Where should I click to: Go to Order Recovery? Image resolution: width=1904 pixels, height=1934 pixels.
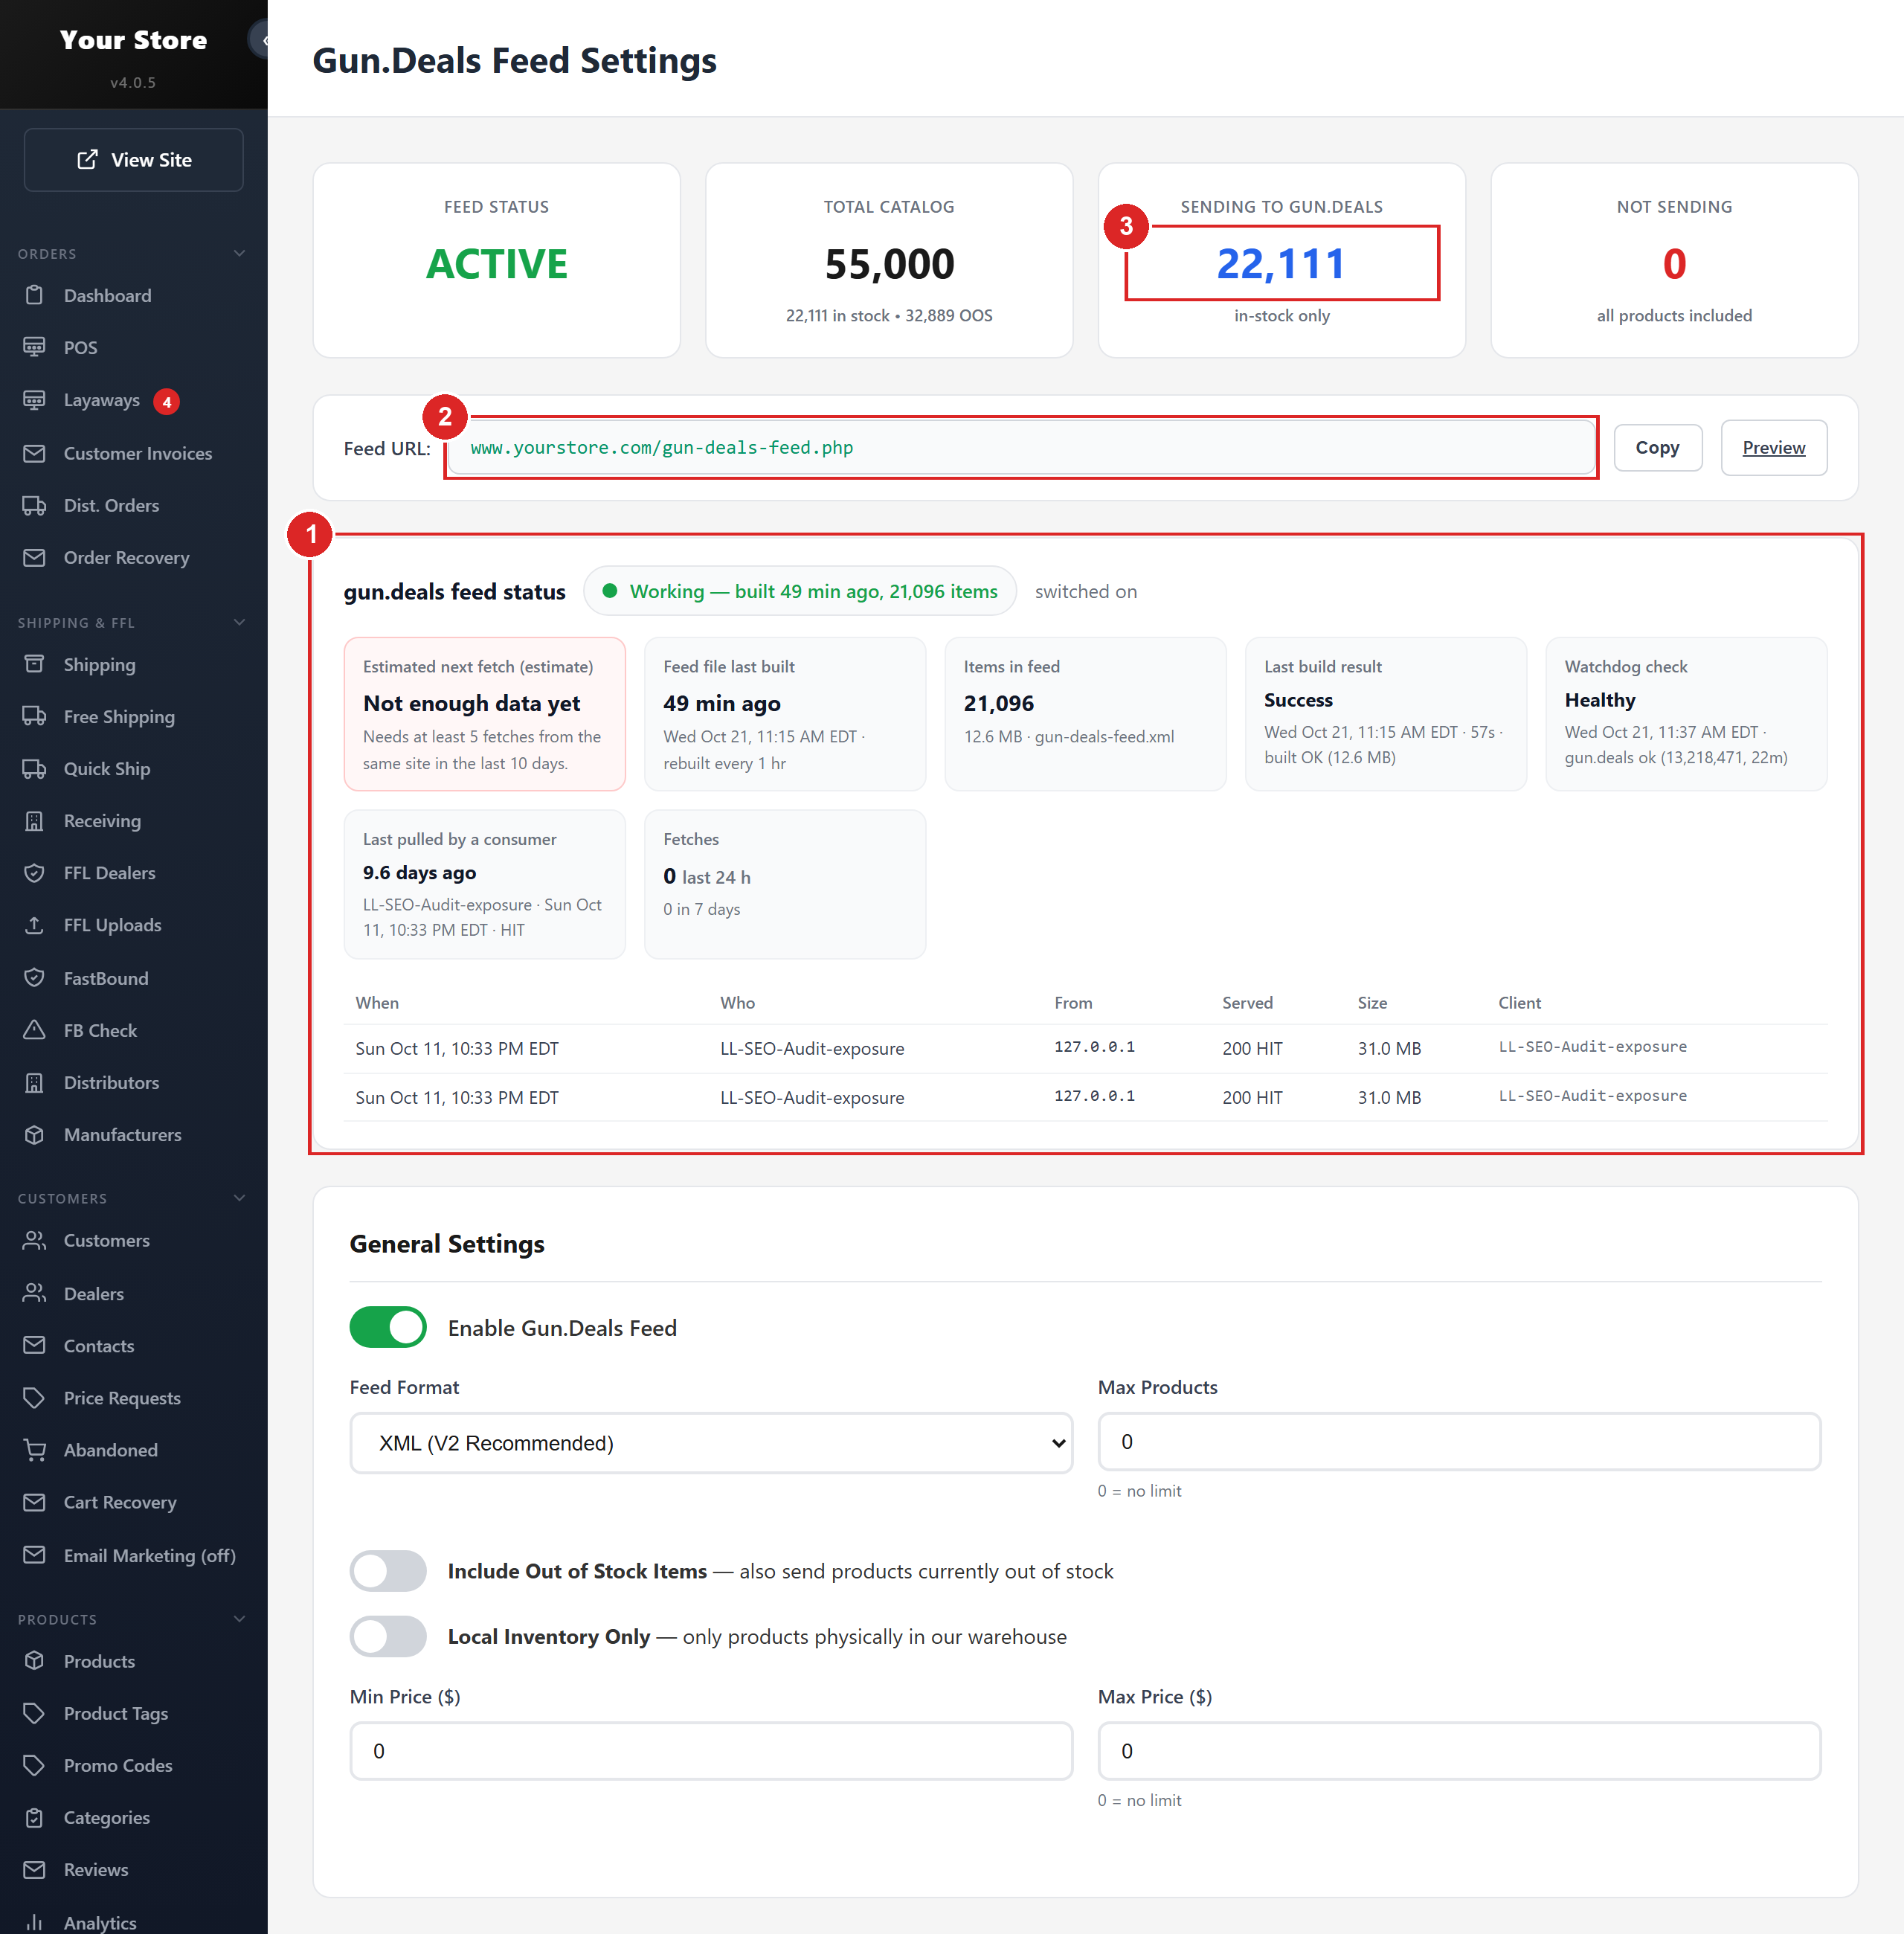(126, 557)
